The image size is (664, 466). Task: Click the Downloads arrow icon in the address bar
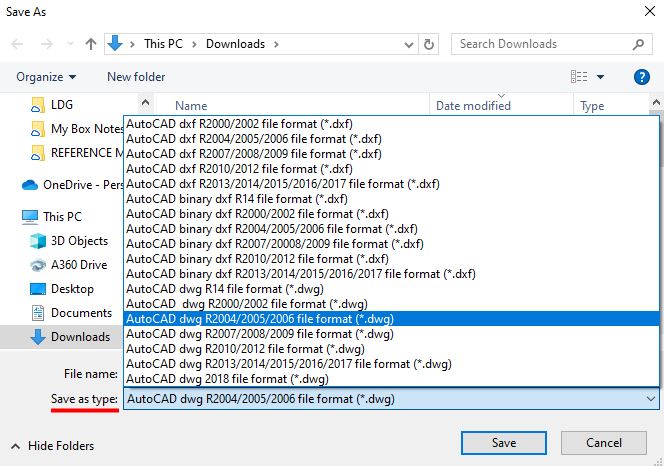(115, 43)
